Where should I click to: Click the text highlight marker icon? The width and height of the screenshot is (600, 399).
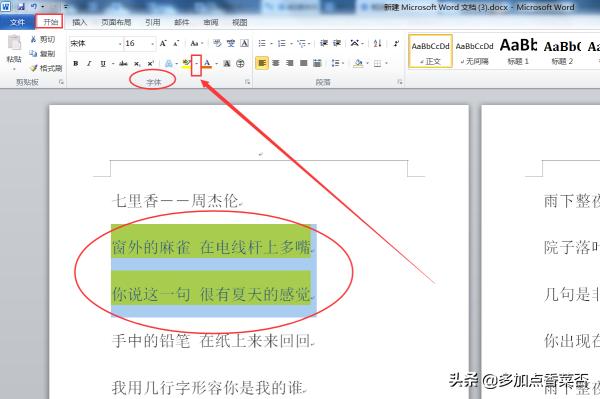pos(186,63)
